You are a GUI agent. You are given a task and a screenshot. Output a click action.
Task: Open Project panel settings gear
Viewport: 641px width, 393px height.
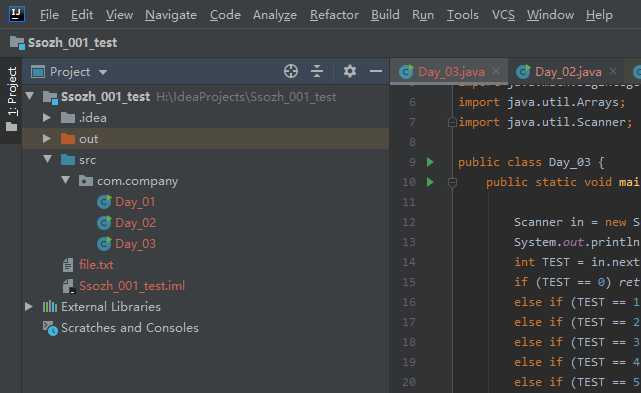350,72
